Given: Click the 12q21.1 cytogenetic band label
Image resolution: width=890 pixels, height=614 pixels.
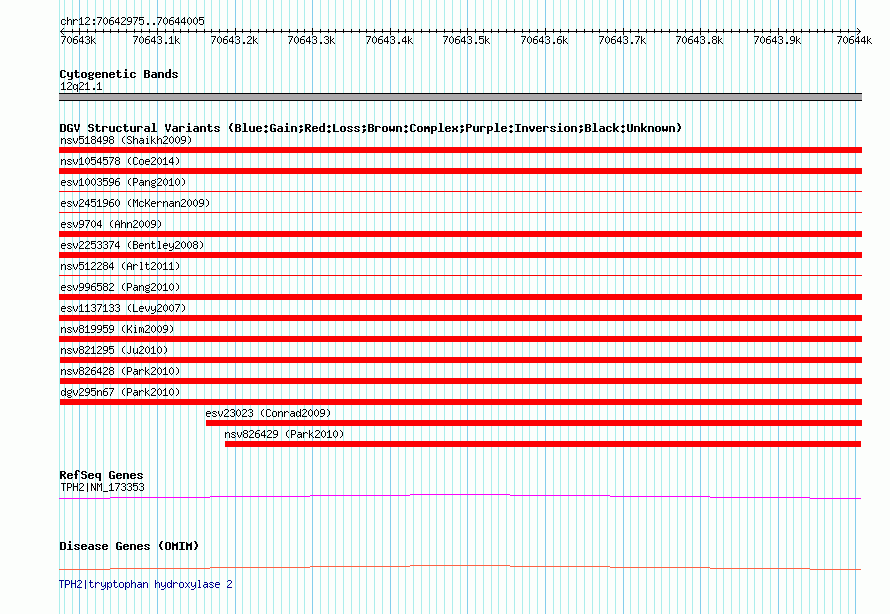Looking at the screenshot, I should [x=81, y=86].
